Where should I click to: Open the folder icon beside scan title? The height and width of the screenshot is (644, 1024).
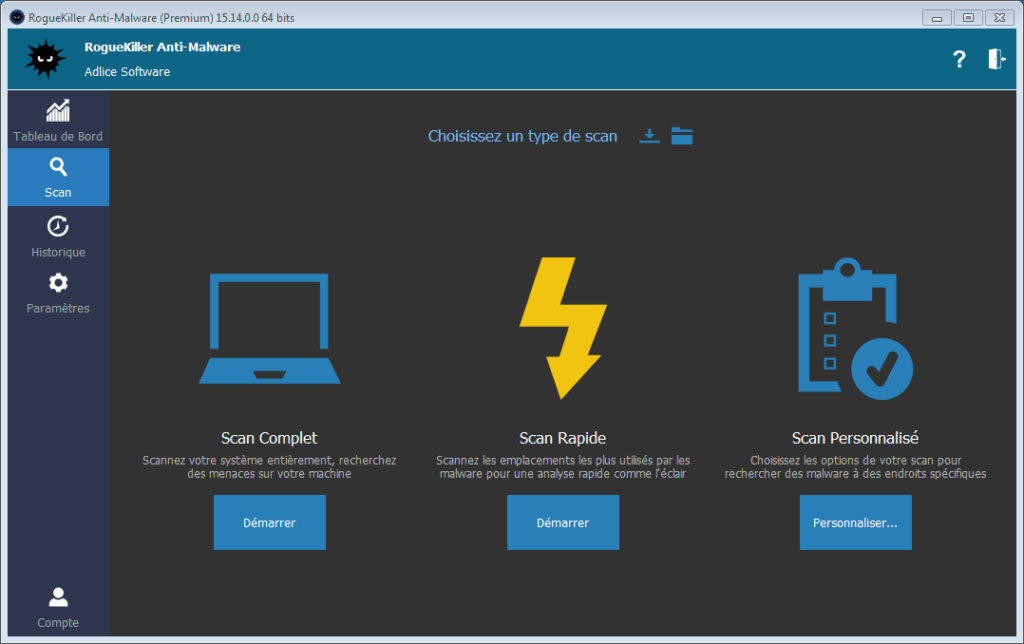(682, 136)
